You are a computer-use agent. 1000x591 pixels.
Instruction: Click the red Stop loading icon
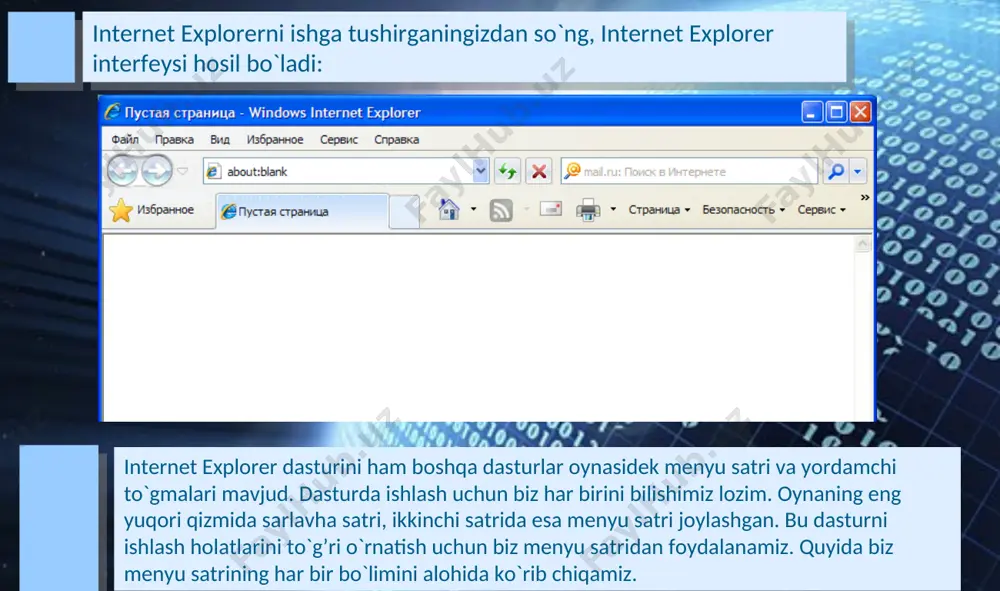[539, 171]
